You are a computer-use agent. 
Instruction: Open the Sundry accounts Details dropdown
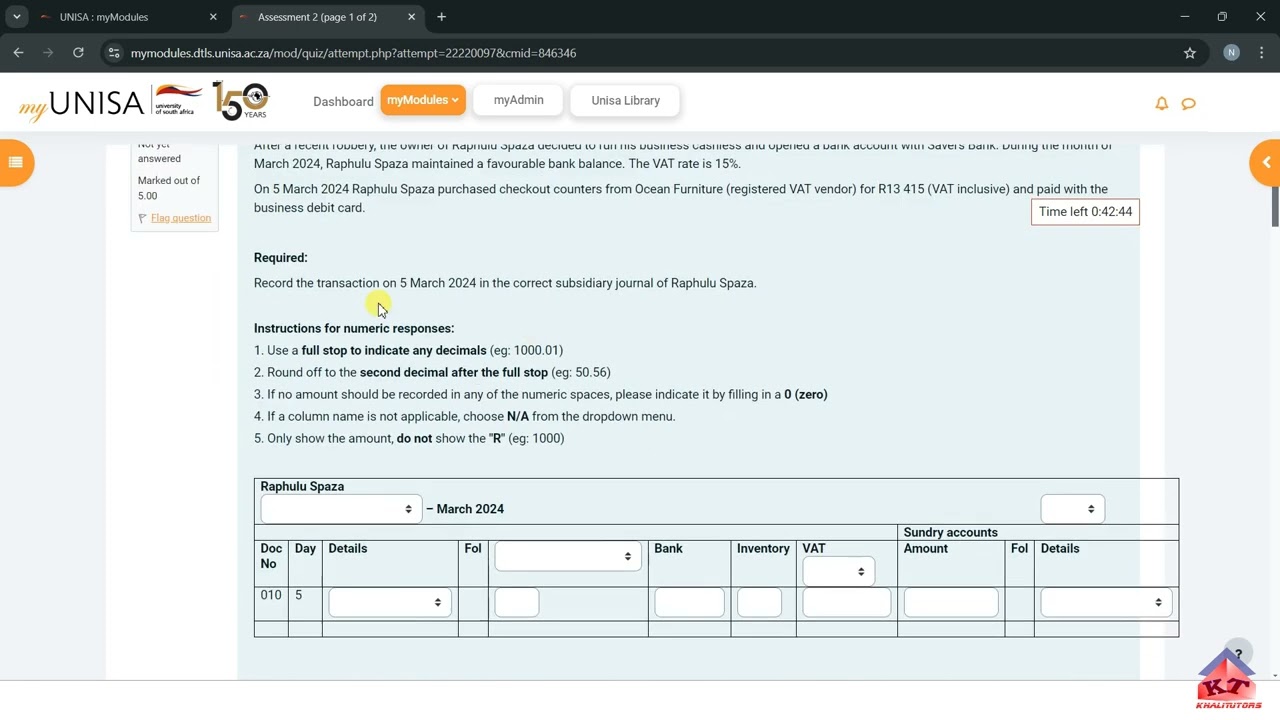1105,602
